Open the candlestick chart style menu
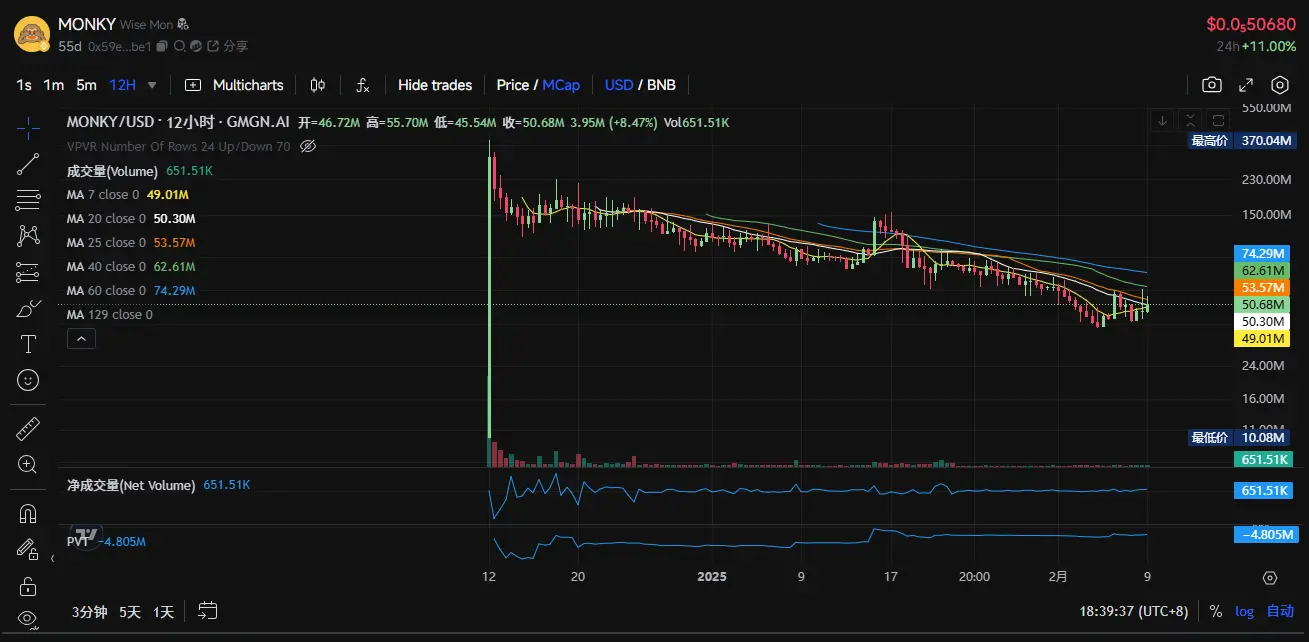 point(318,85)
